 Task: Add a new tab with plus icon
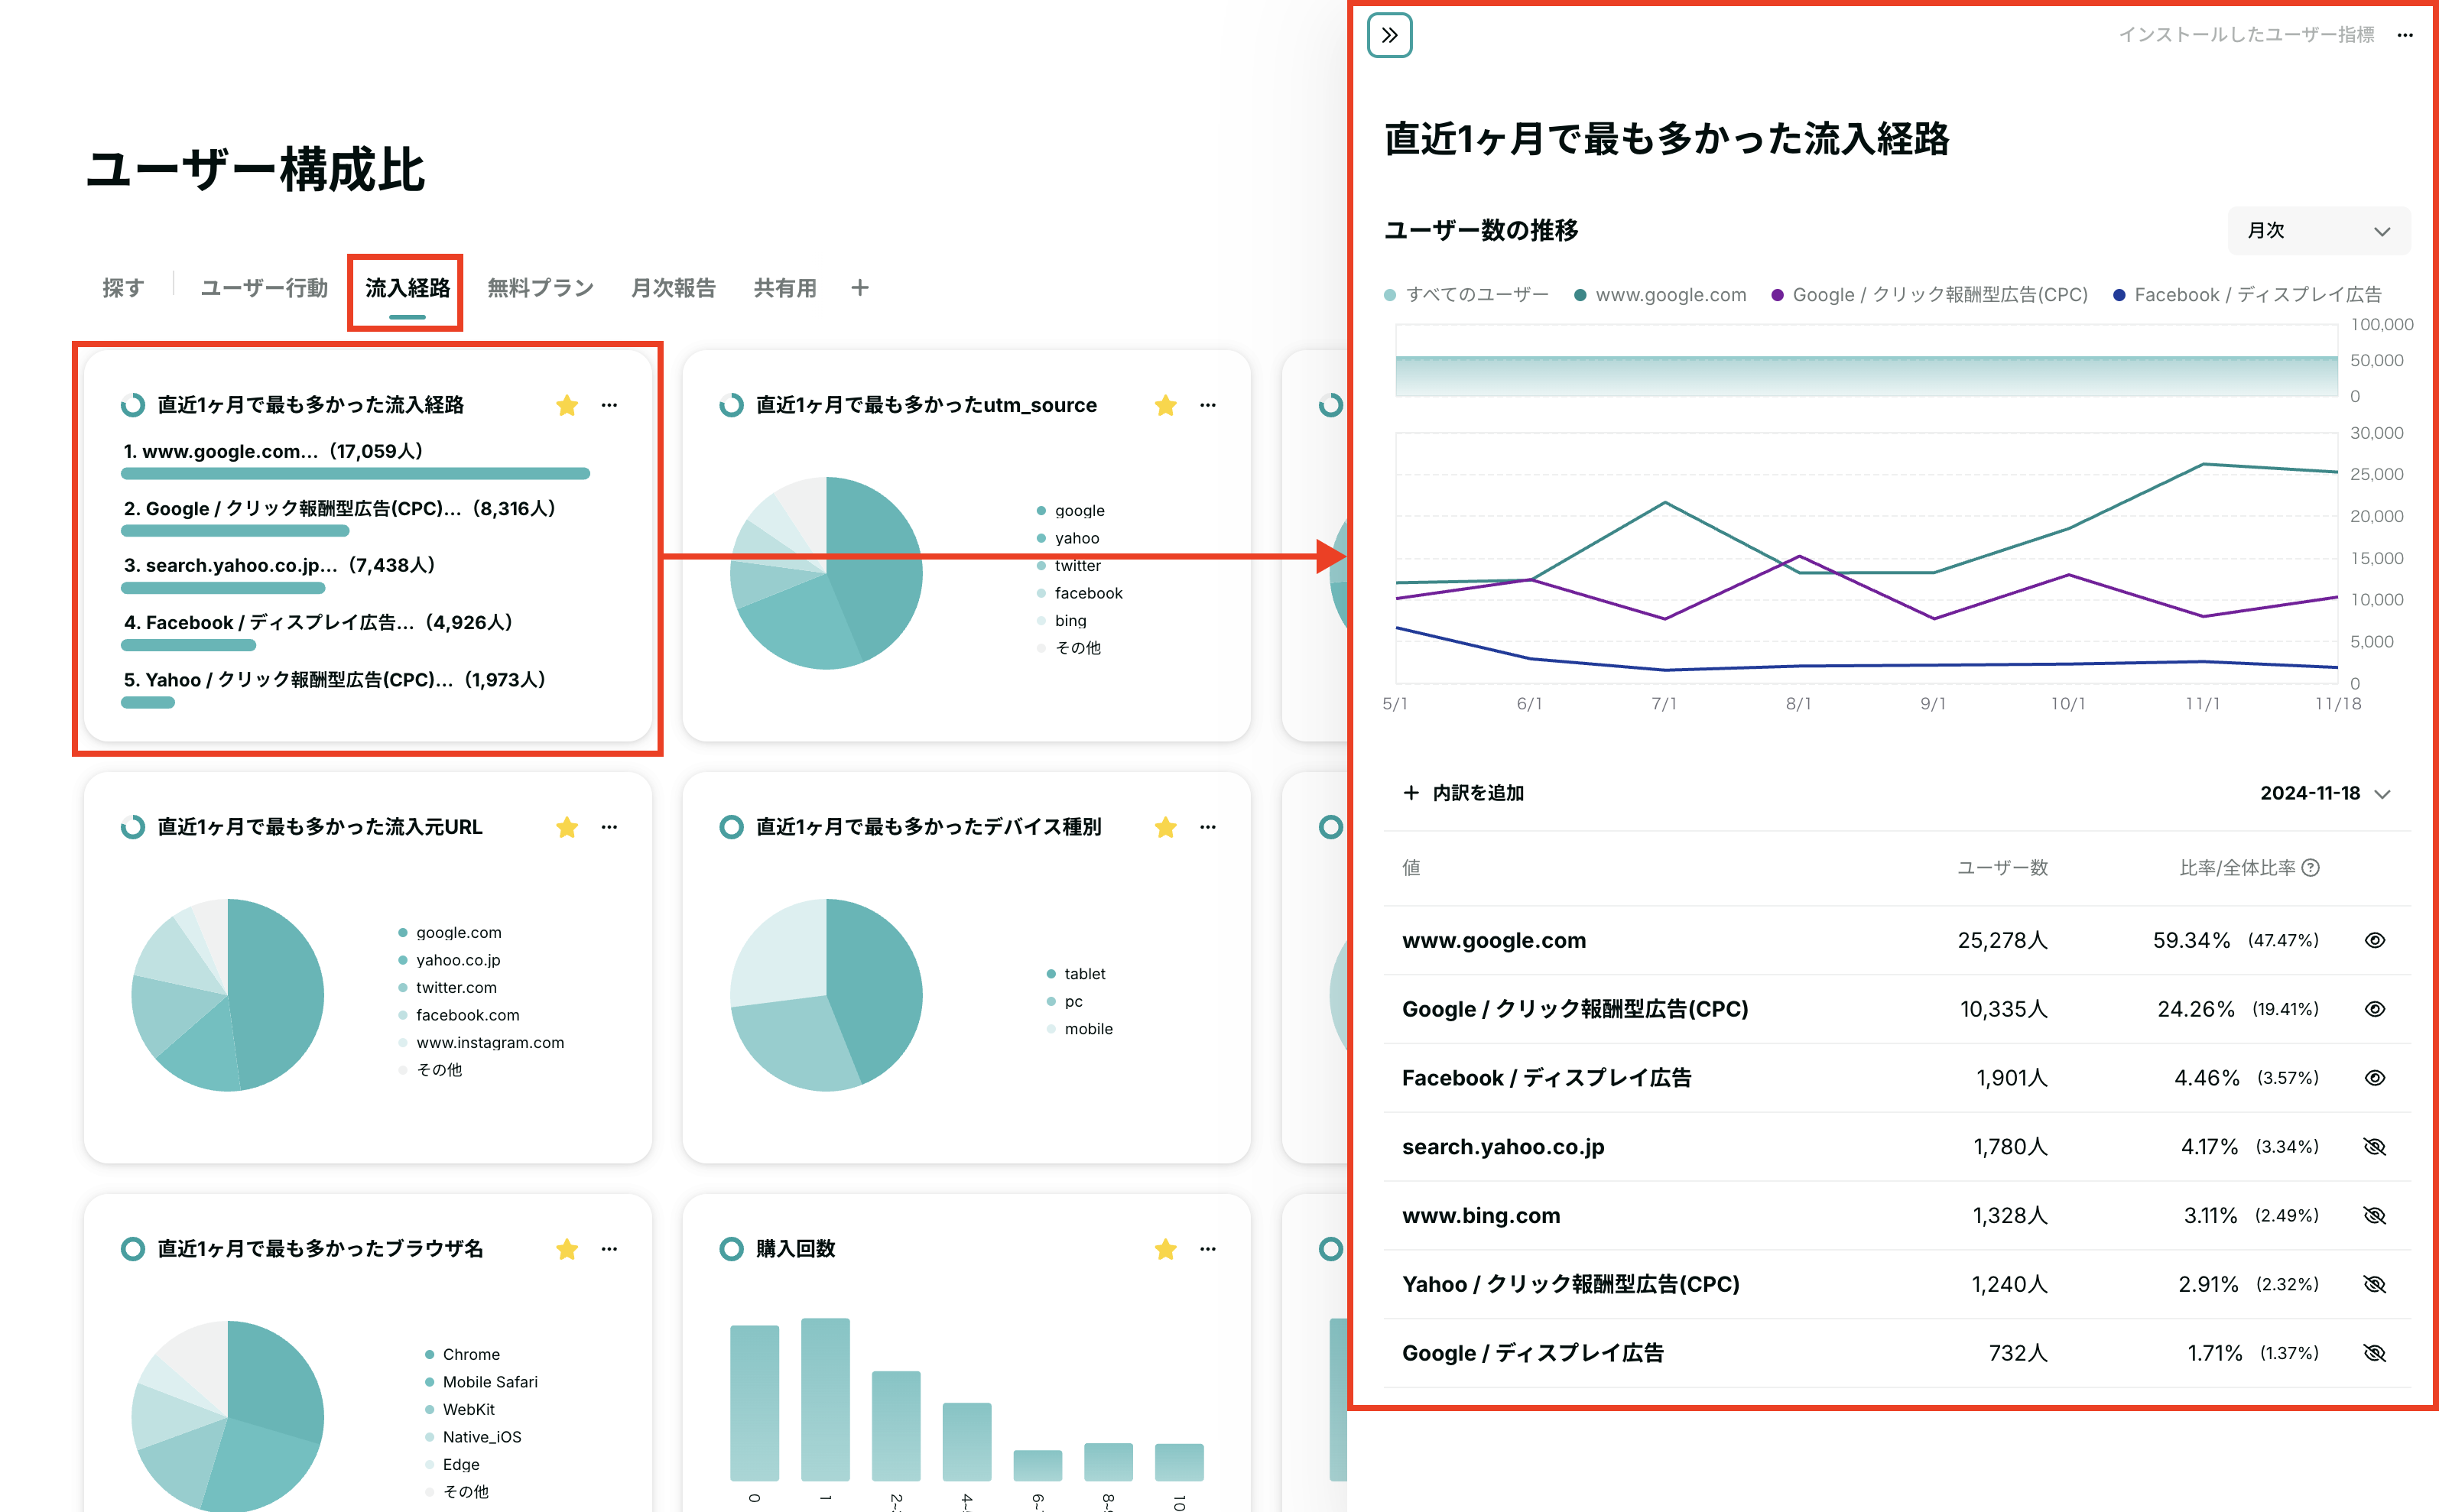tap(860, 288)
